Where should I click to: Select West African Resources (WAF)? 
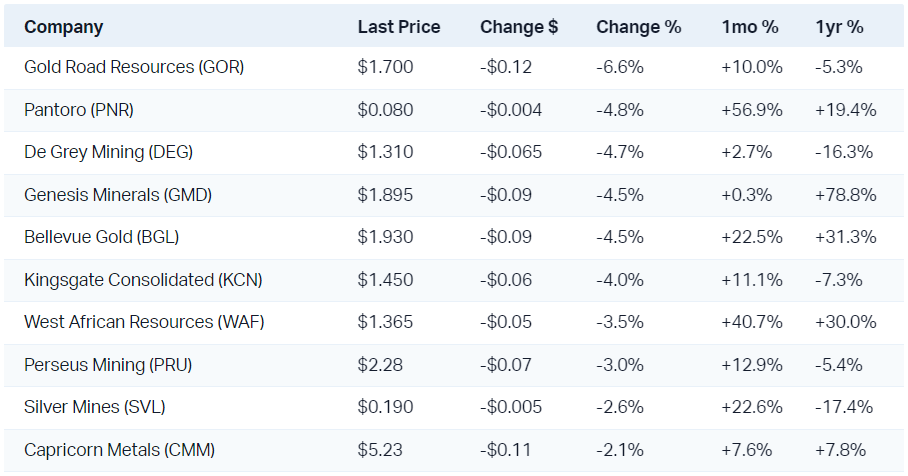pos(144,322)
